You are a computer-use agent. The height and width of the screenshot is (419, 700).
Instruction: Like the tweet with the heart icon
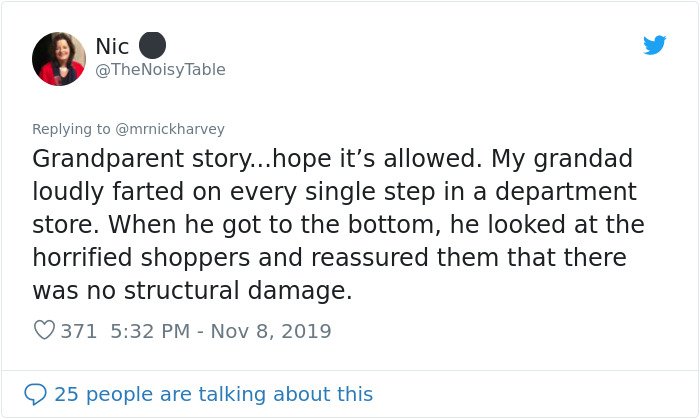pos(44,330)
